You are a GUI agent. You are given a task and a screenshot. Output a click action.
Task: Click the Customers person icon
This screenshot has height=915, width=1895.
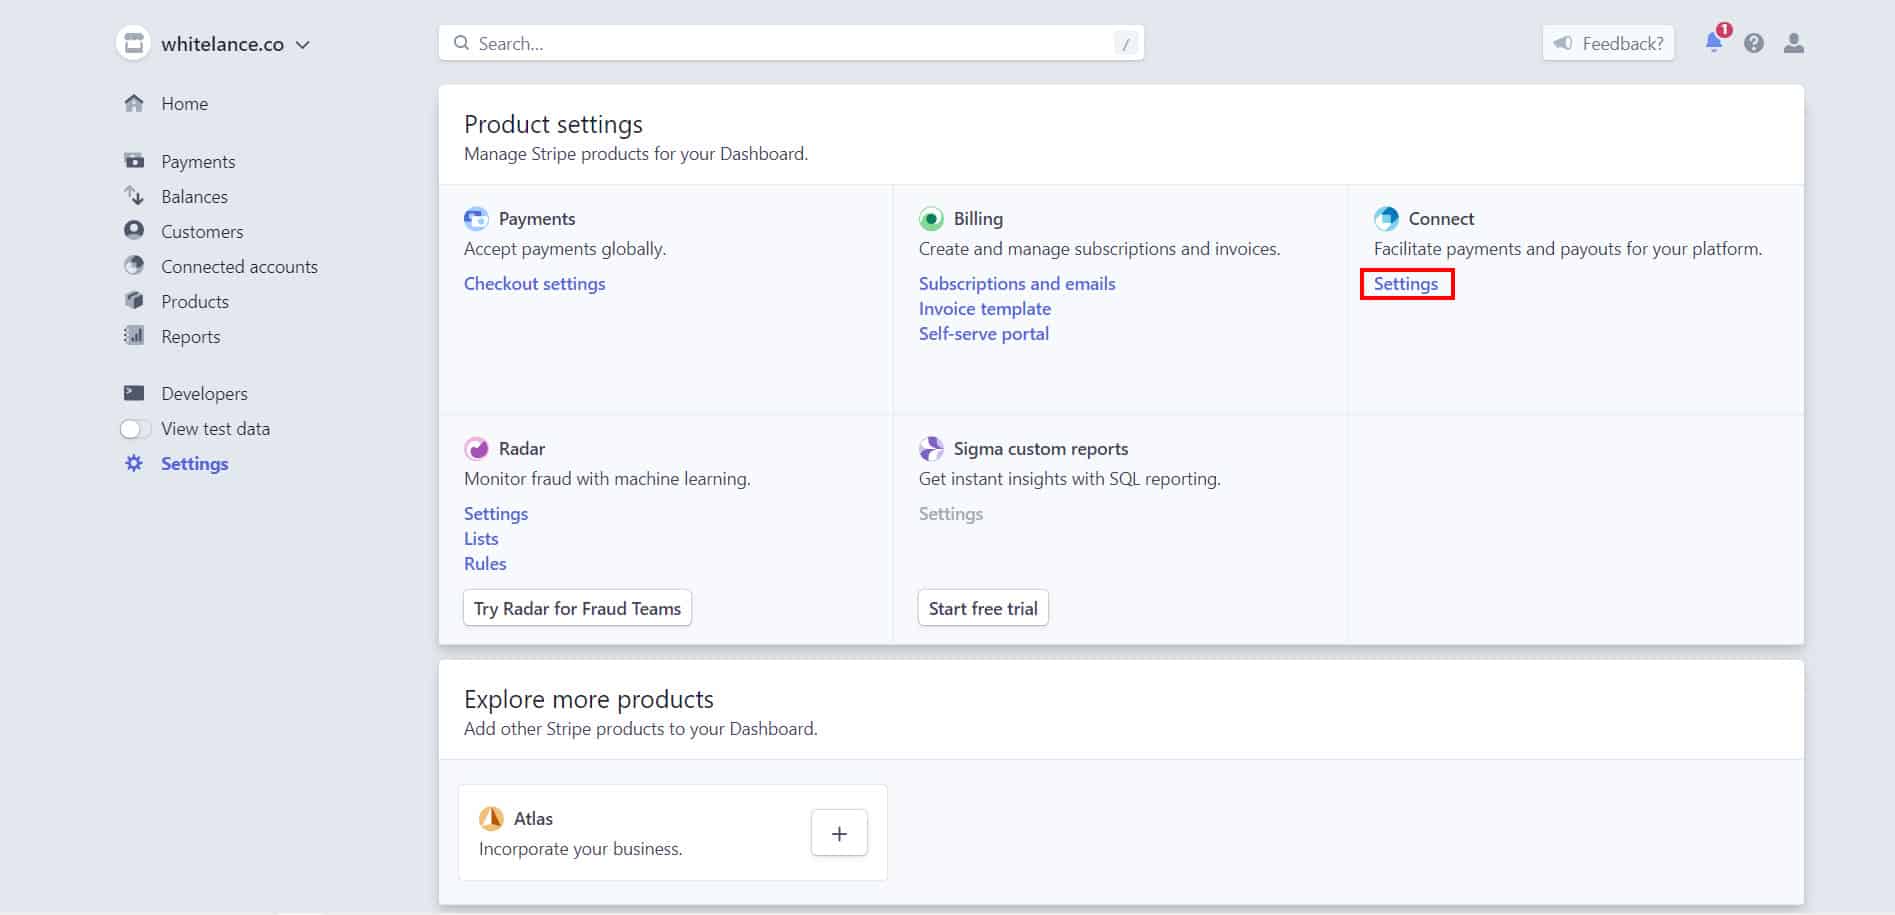[134, 231]
